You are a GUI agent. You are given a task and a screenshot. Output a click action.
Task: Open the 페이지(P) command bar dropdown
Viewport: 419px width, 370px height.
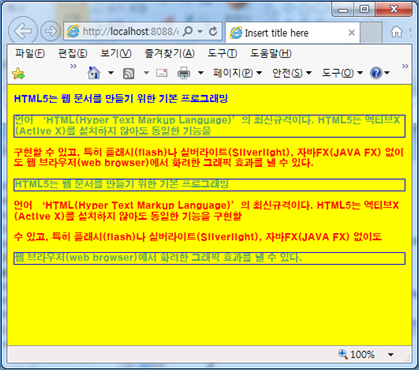[237, 73]
